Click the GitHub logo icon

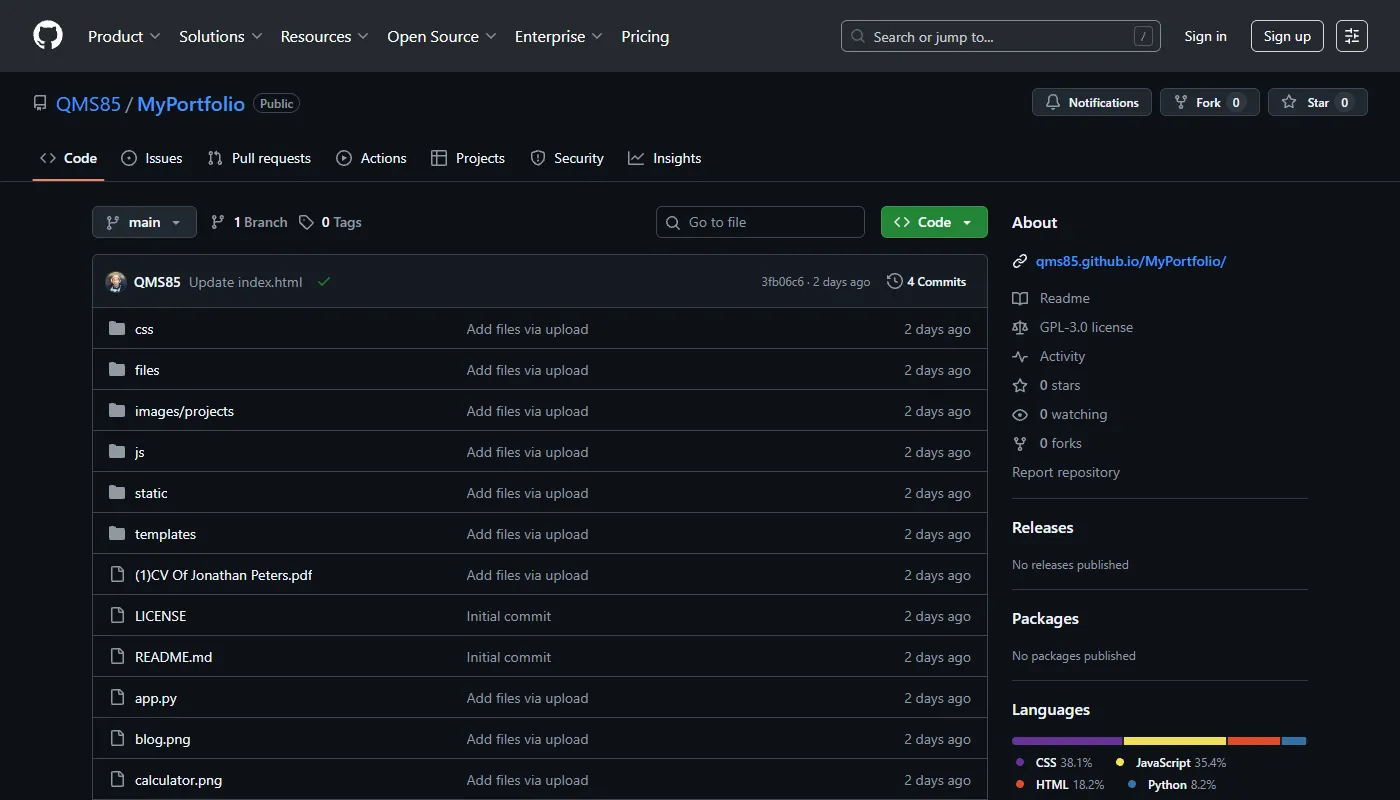coord(48,36)
